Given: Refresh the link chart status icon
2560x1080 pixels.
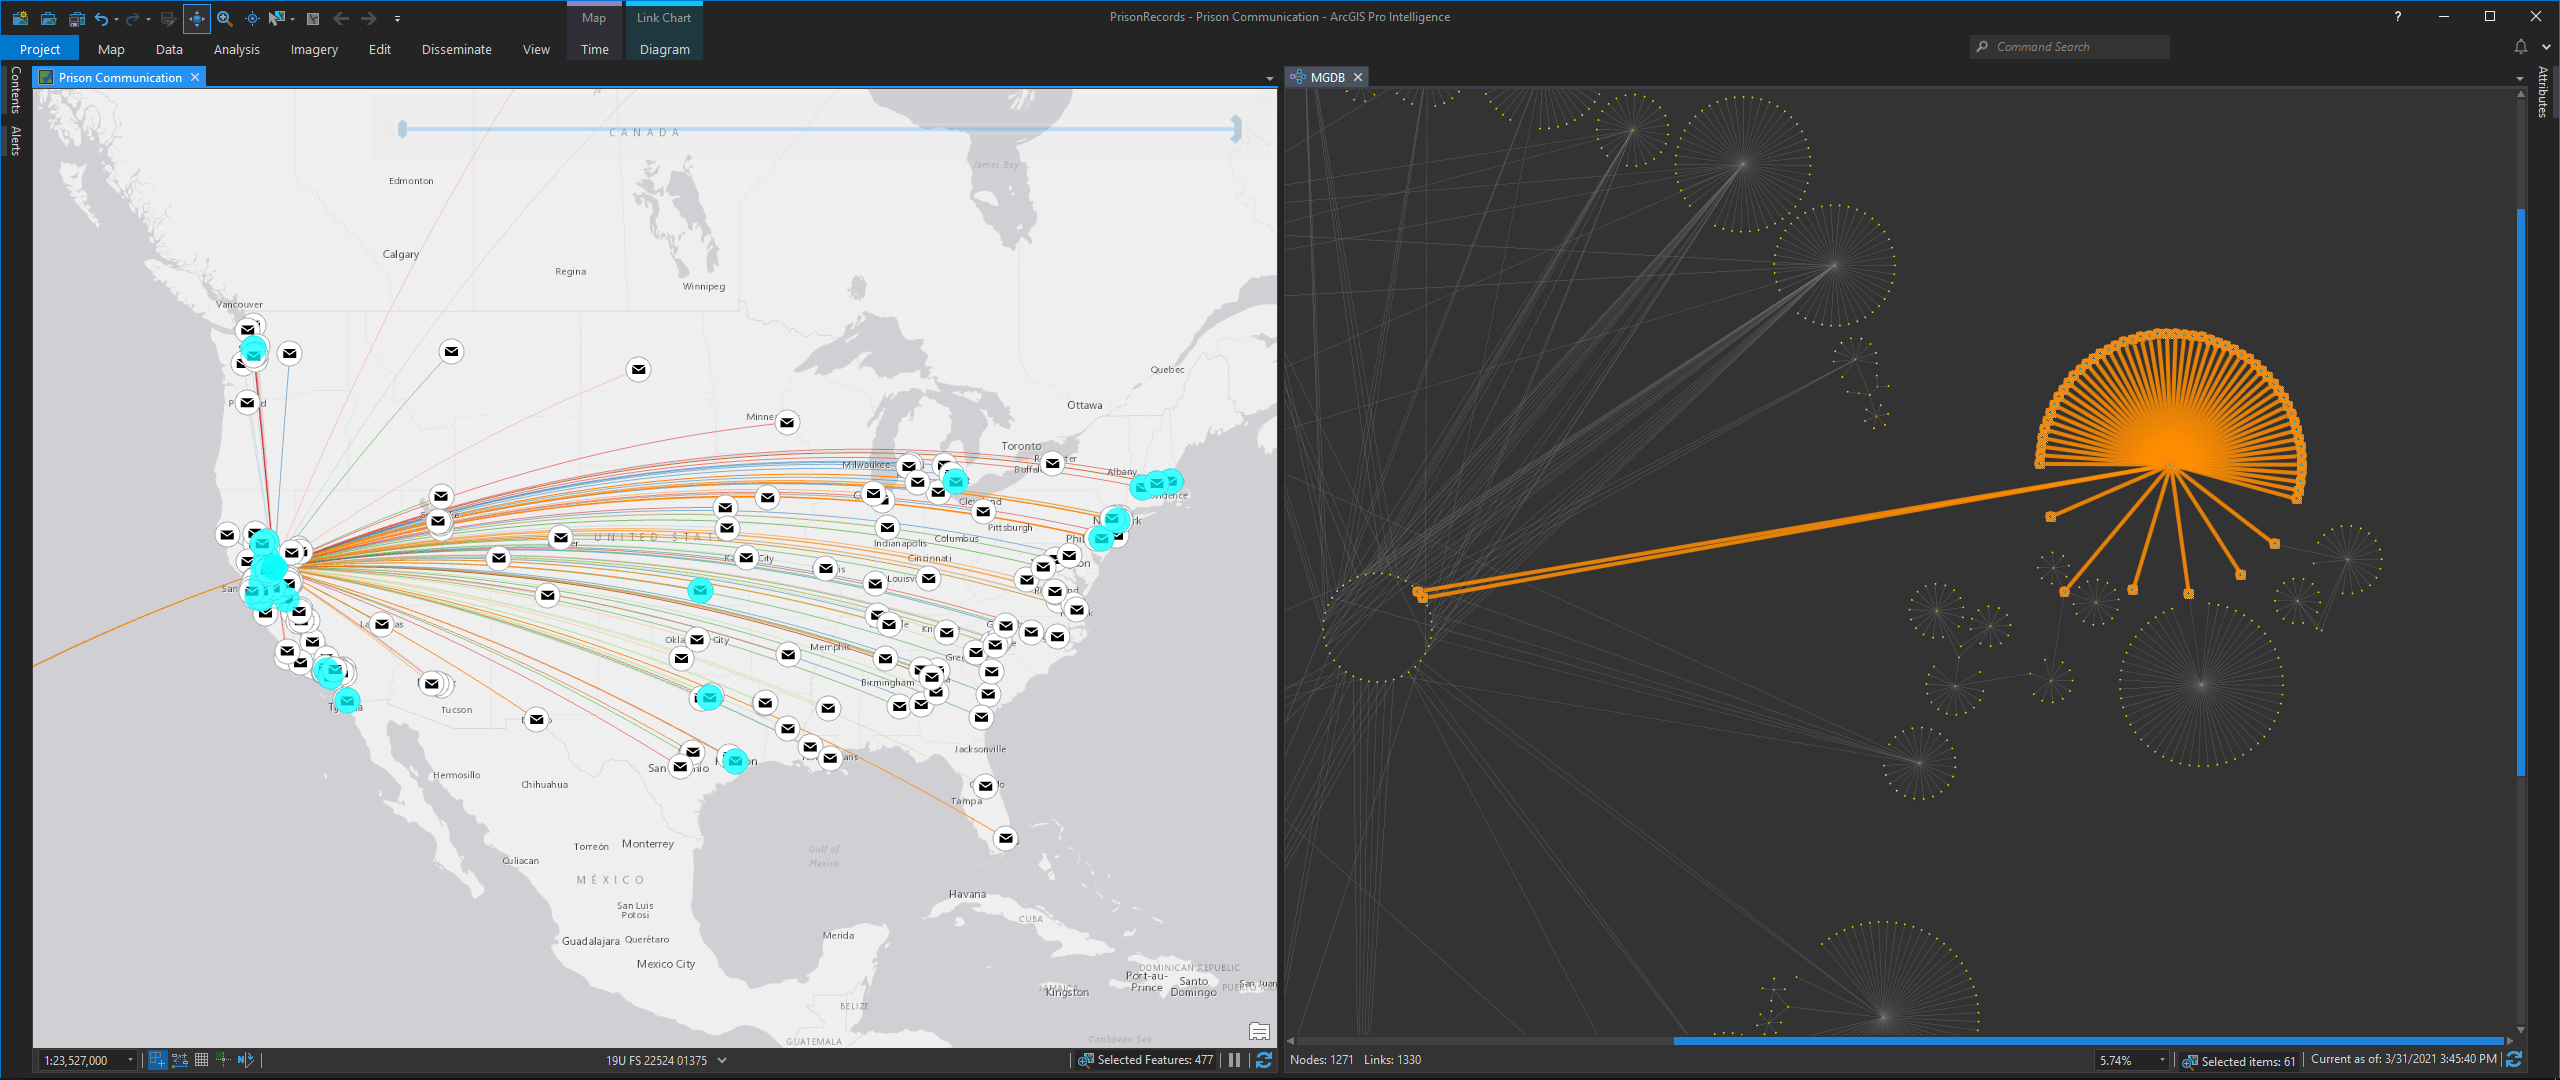Looking at the screenshot, I should point(2514,1060).
